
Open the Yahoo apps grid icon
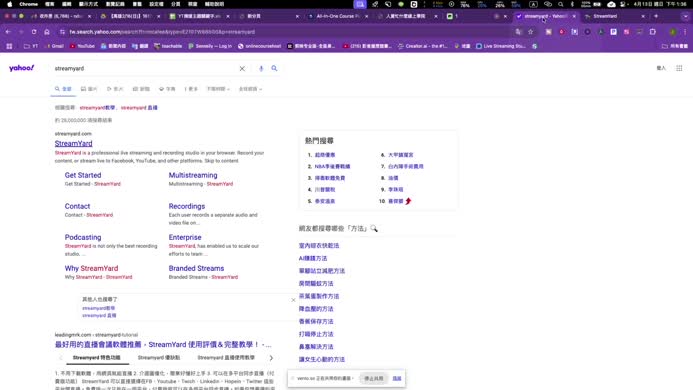pos(679,68)
